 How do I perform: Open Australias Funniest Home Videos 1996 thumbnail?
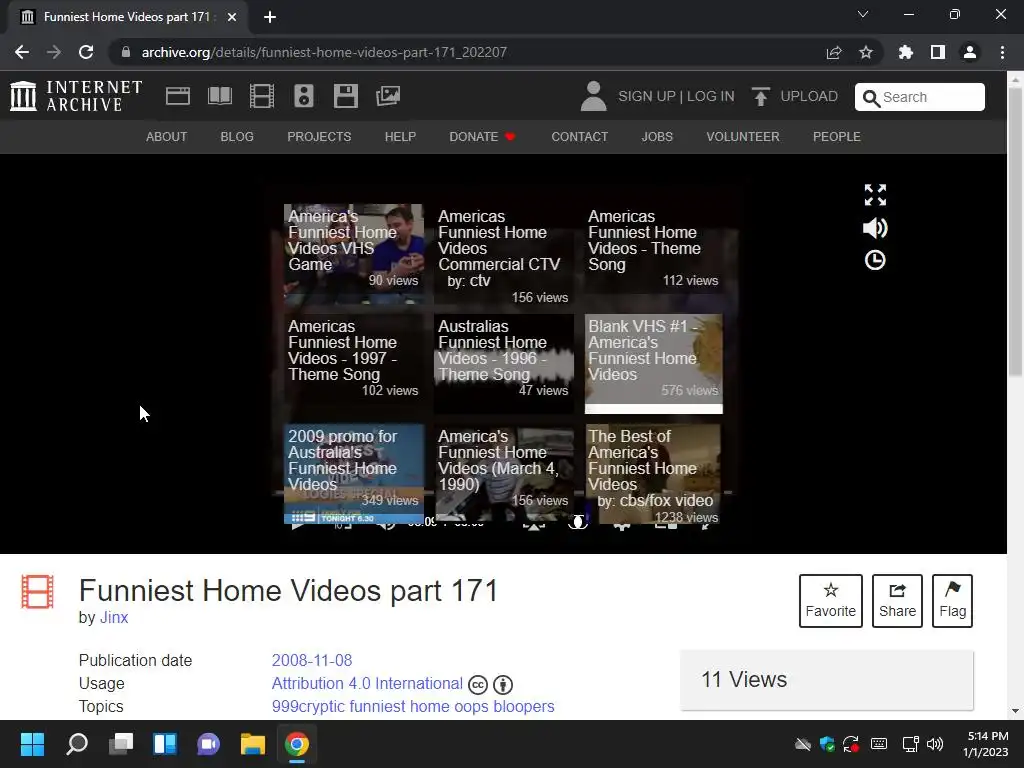click(x=504, y=364)
